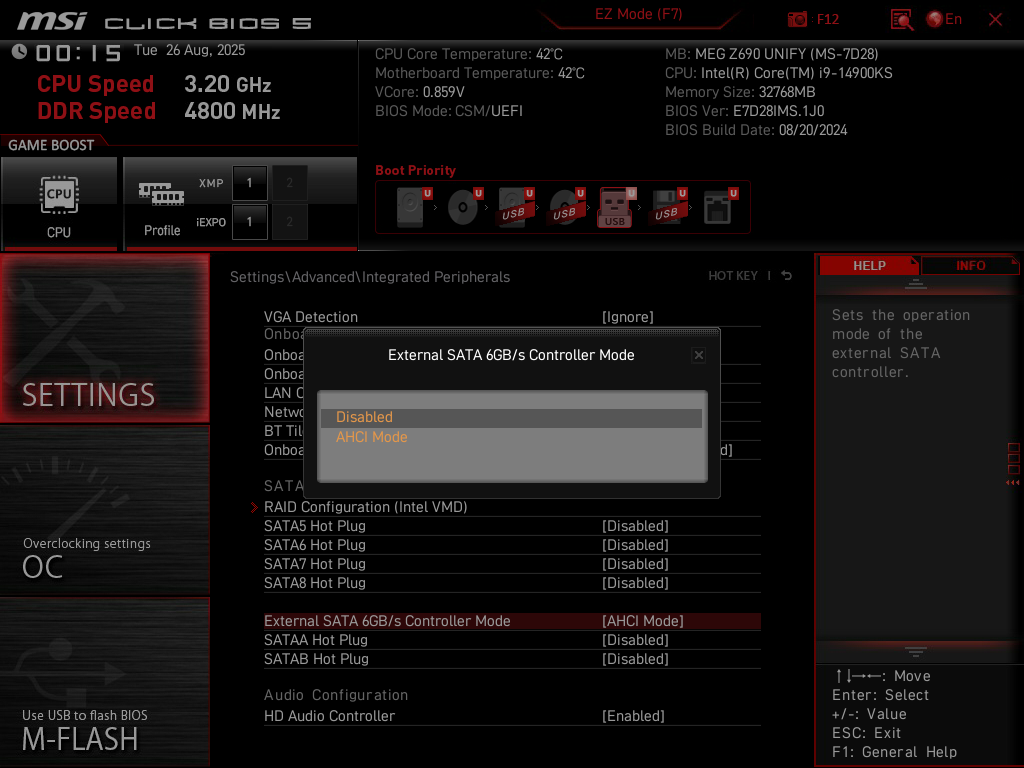Select the USB floppy boot device icon
The height and width of the screenshot is (768, 1024).
pos(668,207)
